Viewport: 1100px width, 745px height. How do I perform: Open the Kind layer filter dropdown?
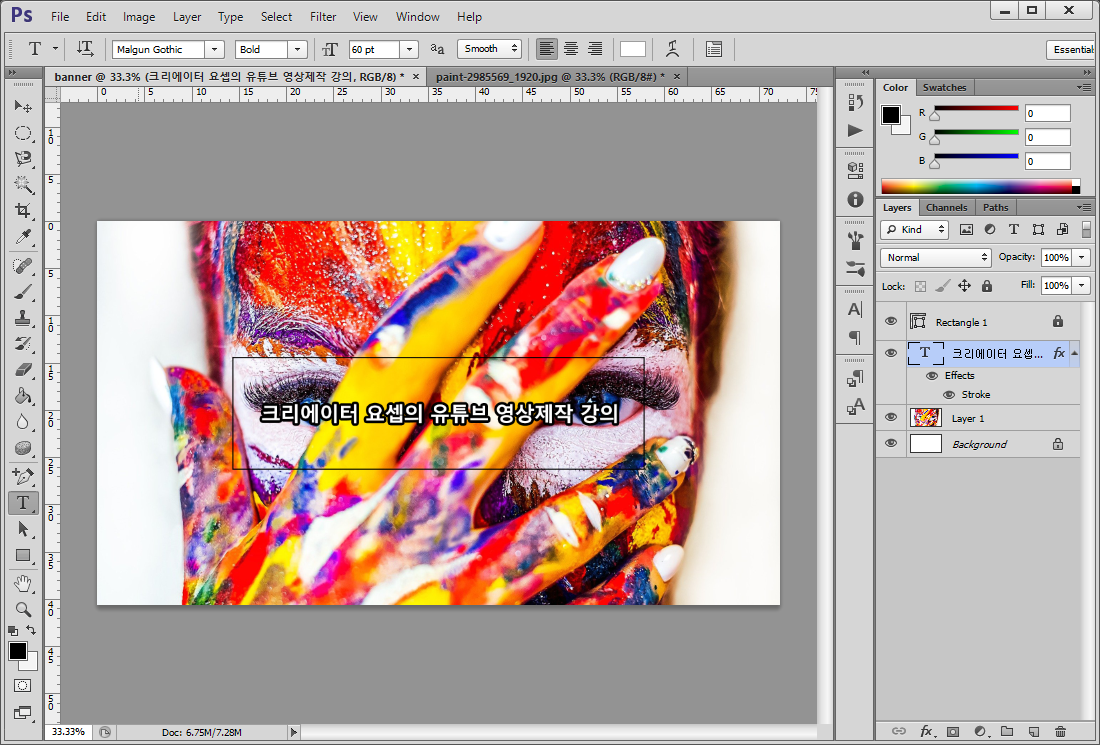914,229
